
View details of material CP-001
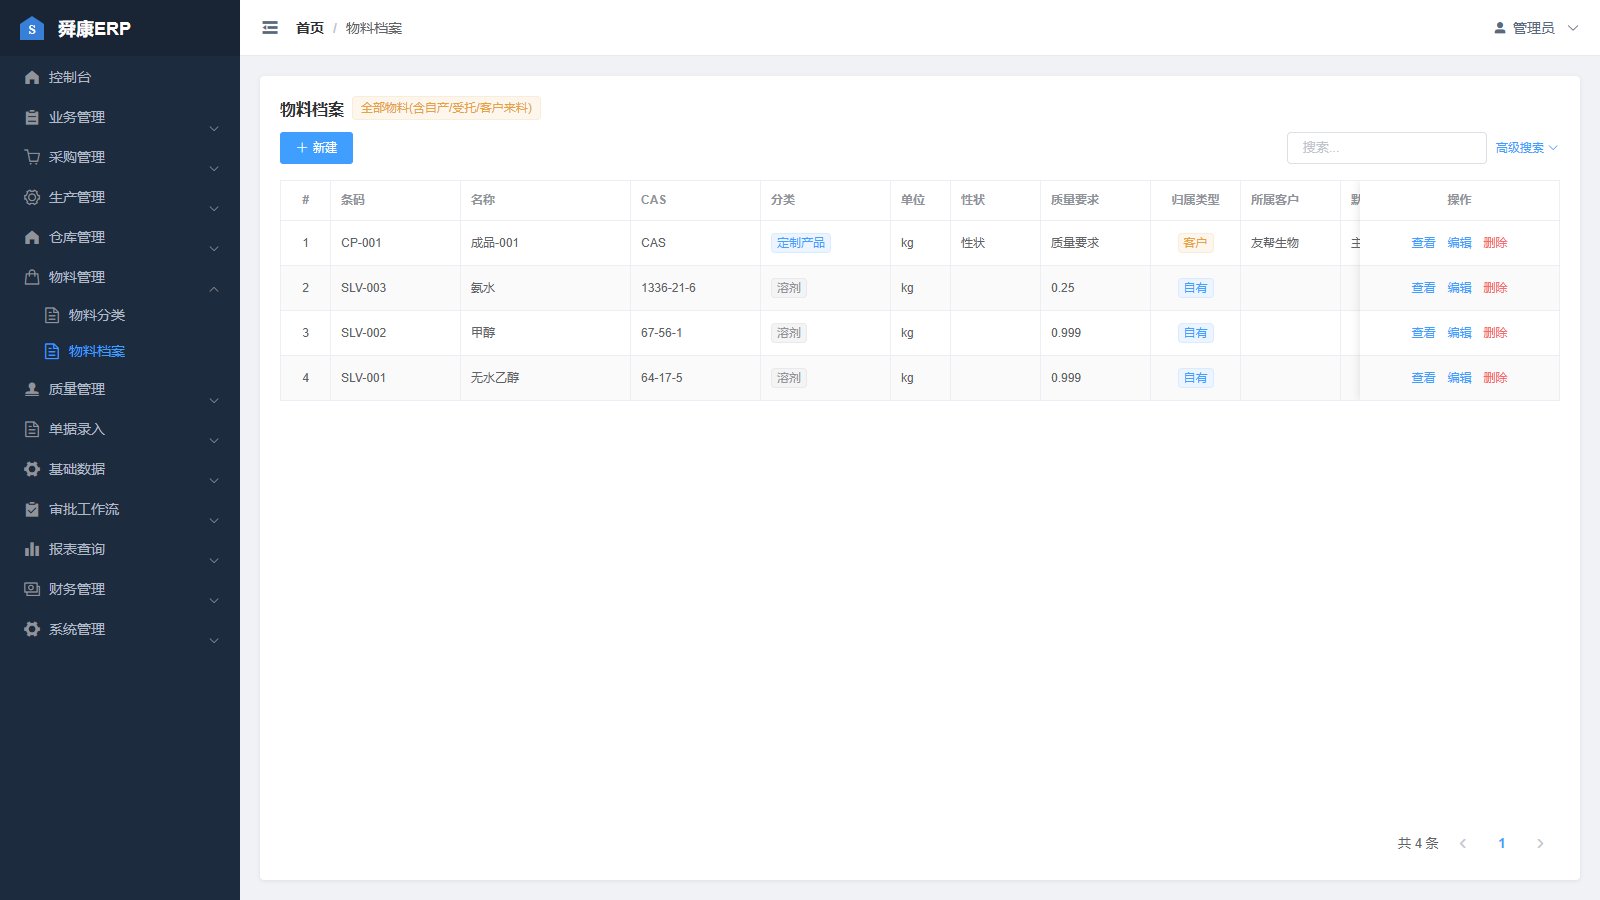1423,243
